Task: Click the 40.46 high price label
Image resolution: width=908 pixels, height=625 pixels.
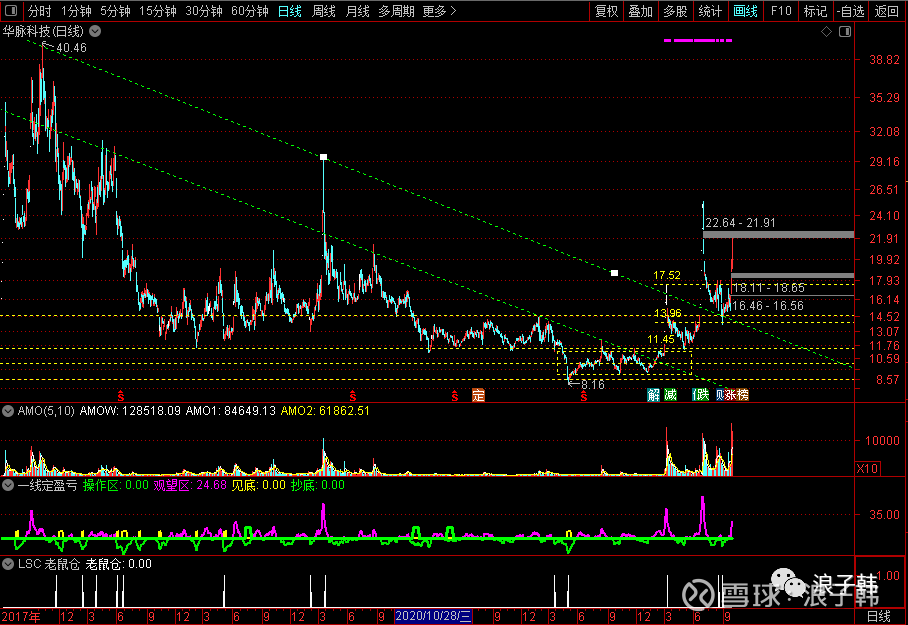Action: [71, 48]
